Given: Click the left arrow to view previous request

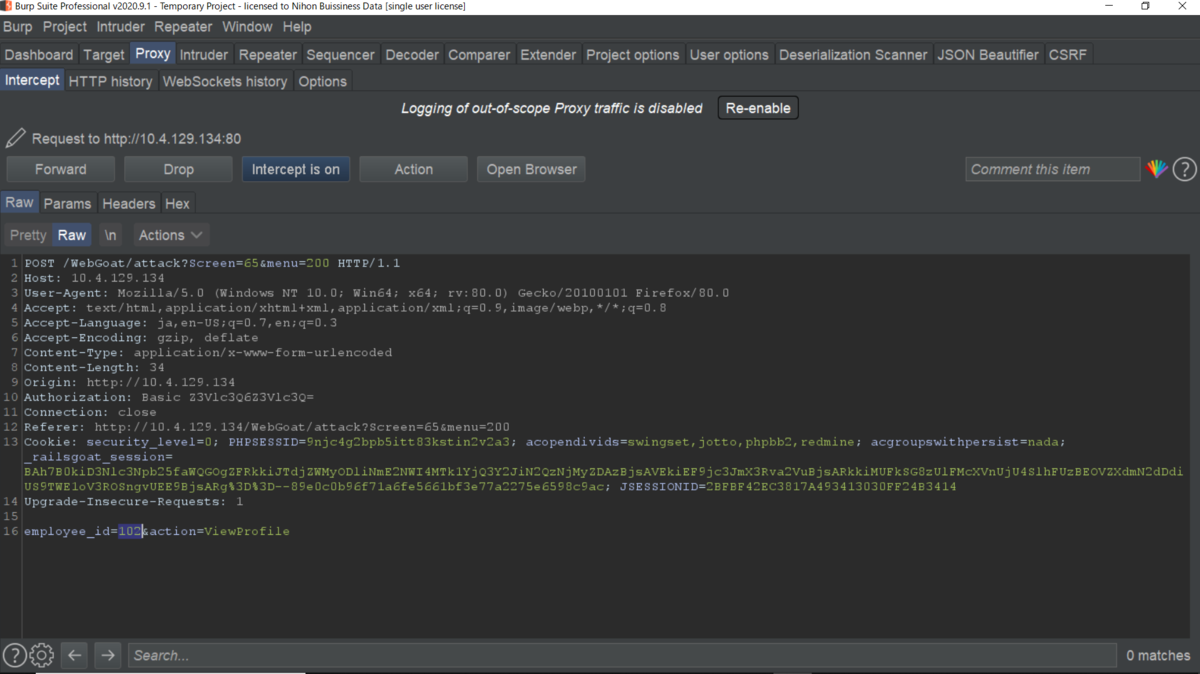Looking at the screenshot, I should point(74,655).
